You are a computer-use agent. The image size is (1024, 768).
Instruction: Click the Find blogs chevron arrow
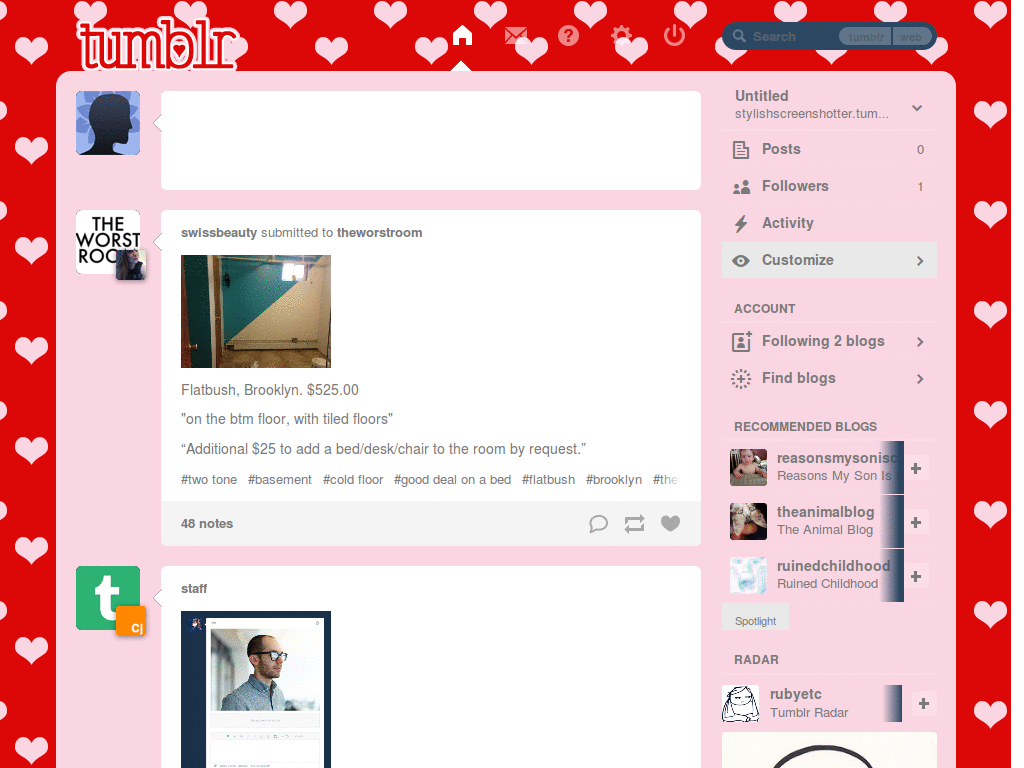pos(920,379)
